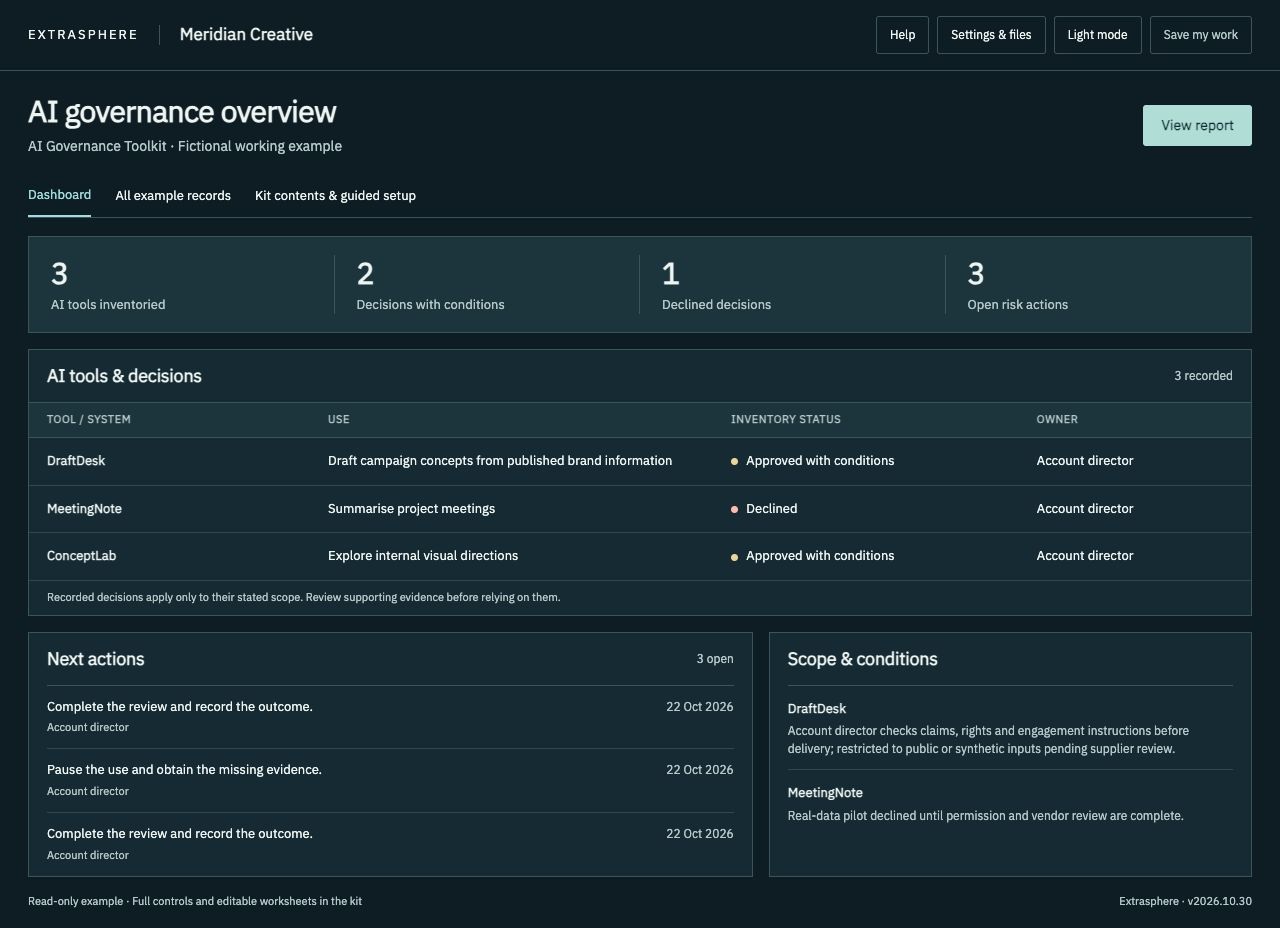1280x928 pixels.
Task: Click the 'Read-only example' footer note
Action: [x=195, y=902]
